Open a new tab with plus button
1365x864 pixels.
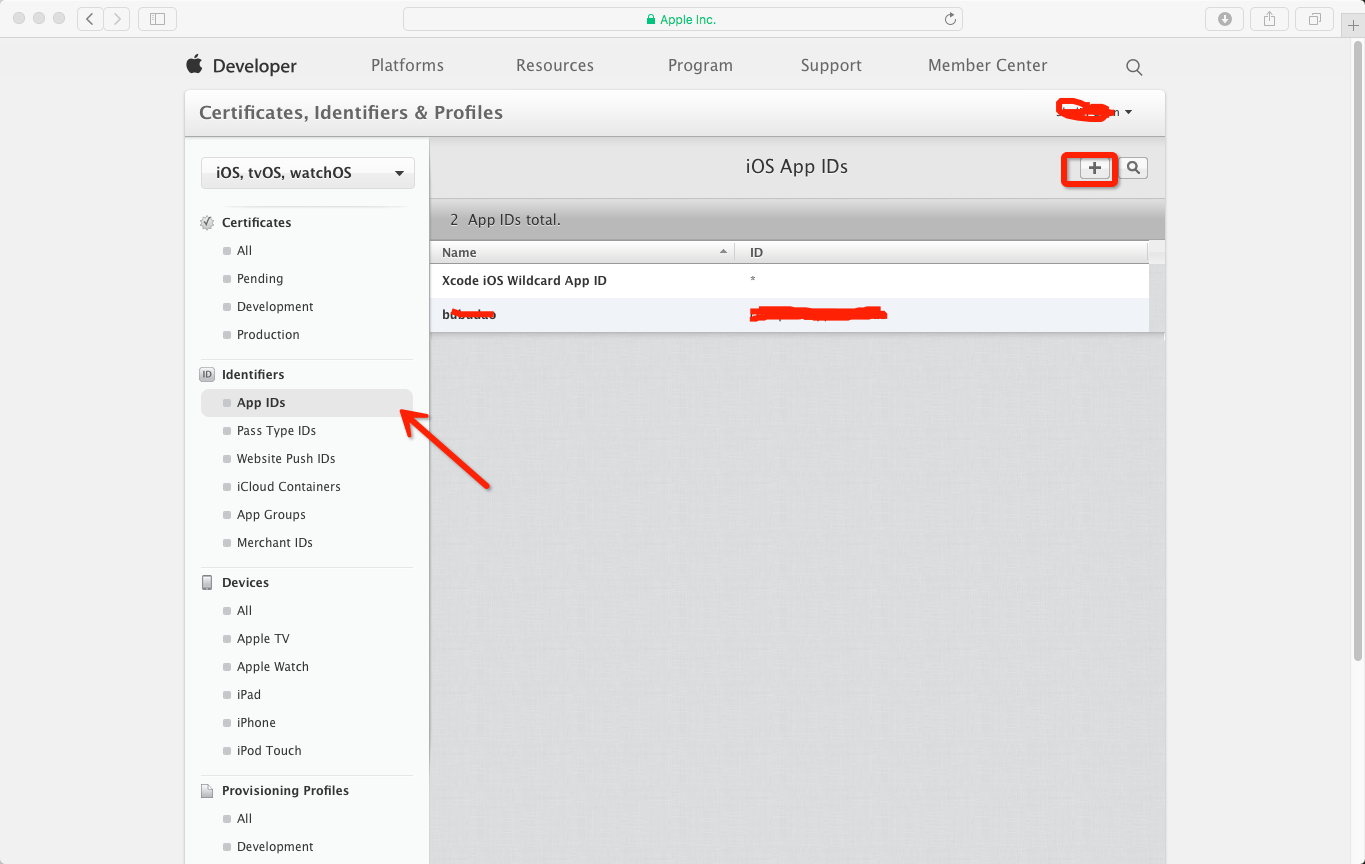1353,26
